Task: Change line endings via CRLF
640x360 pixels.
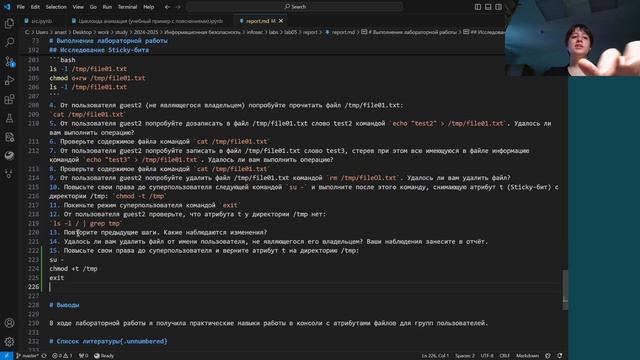Action: pyautogui.click(x=504, y=356)
